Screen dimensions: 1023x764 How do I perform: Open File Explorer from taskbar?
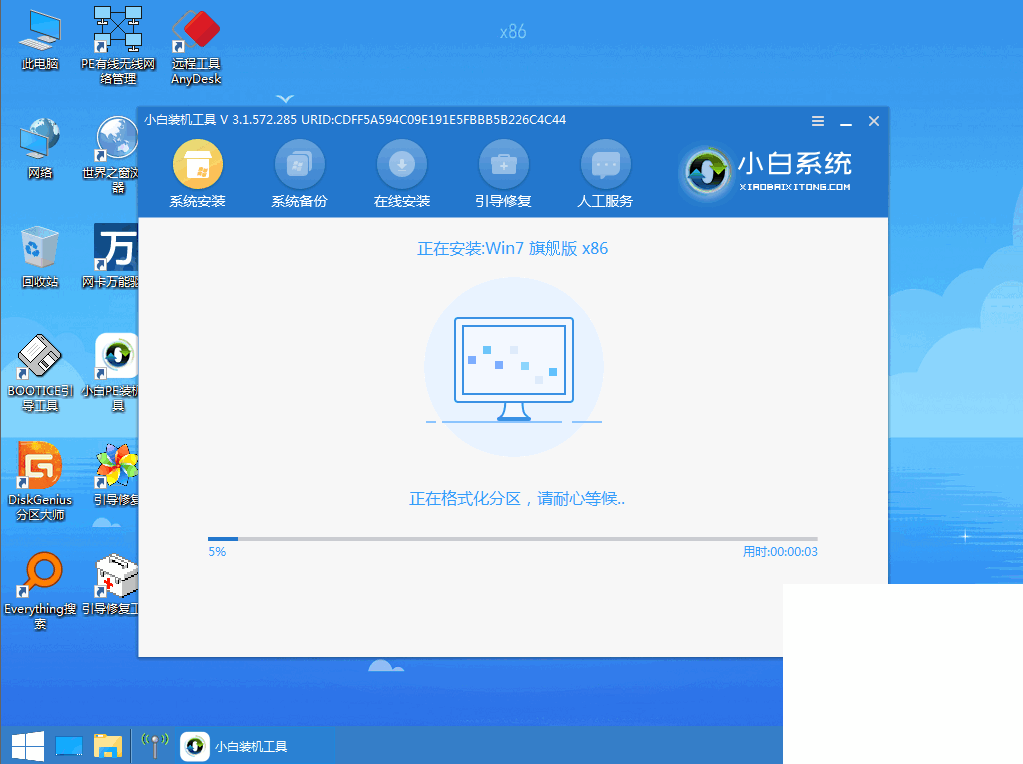click(108, 746)
